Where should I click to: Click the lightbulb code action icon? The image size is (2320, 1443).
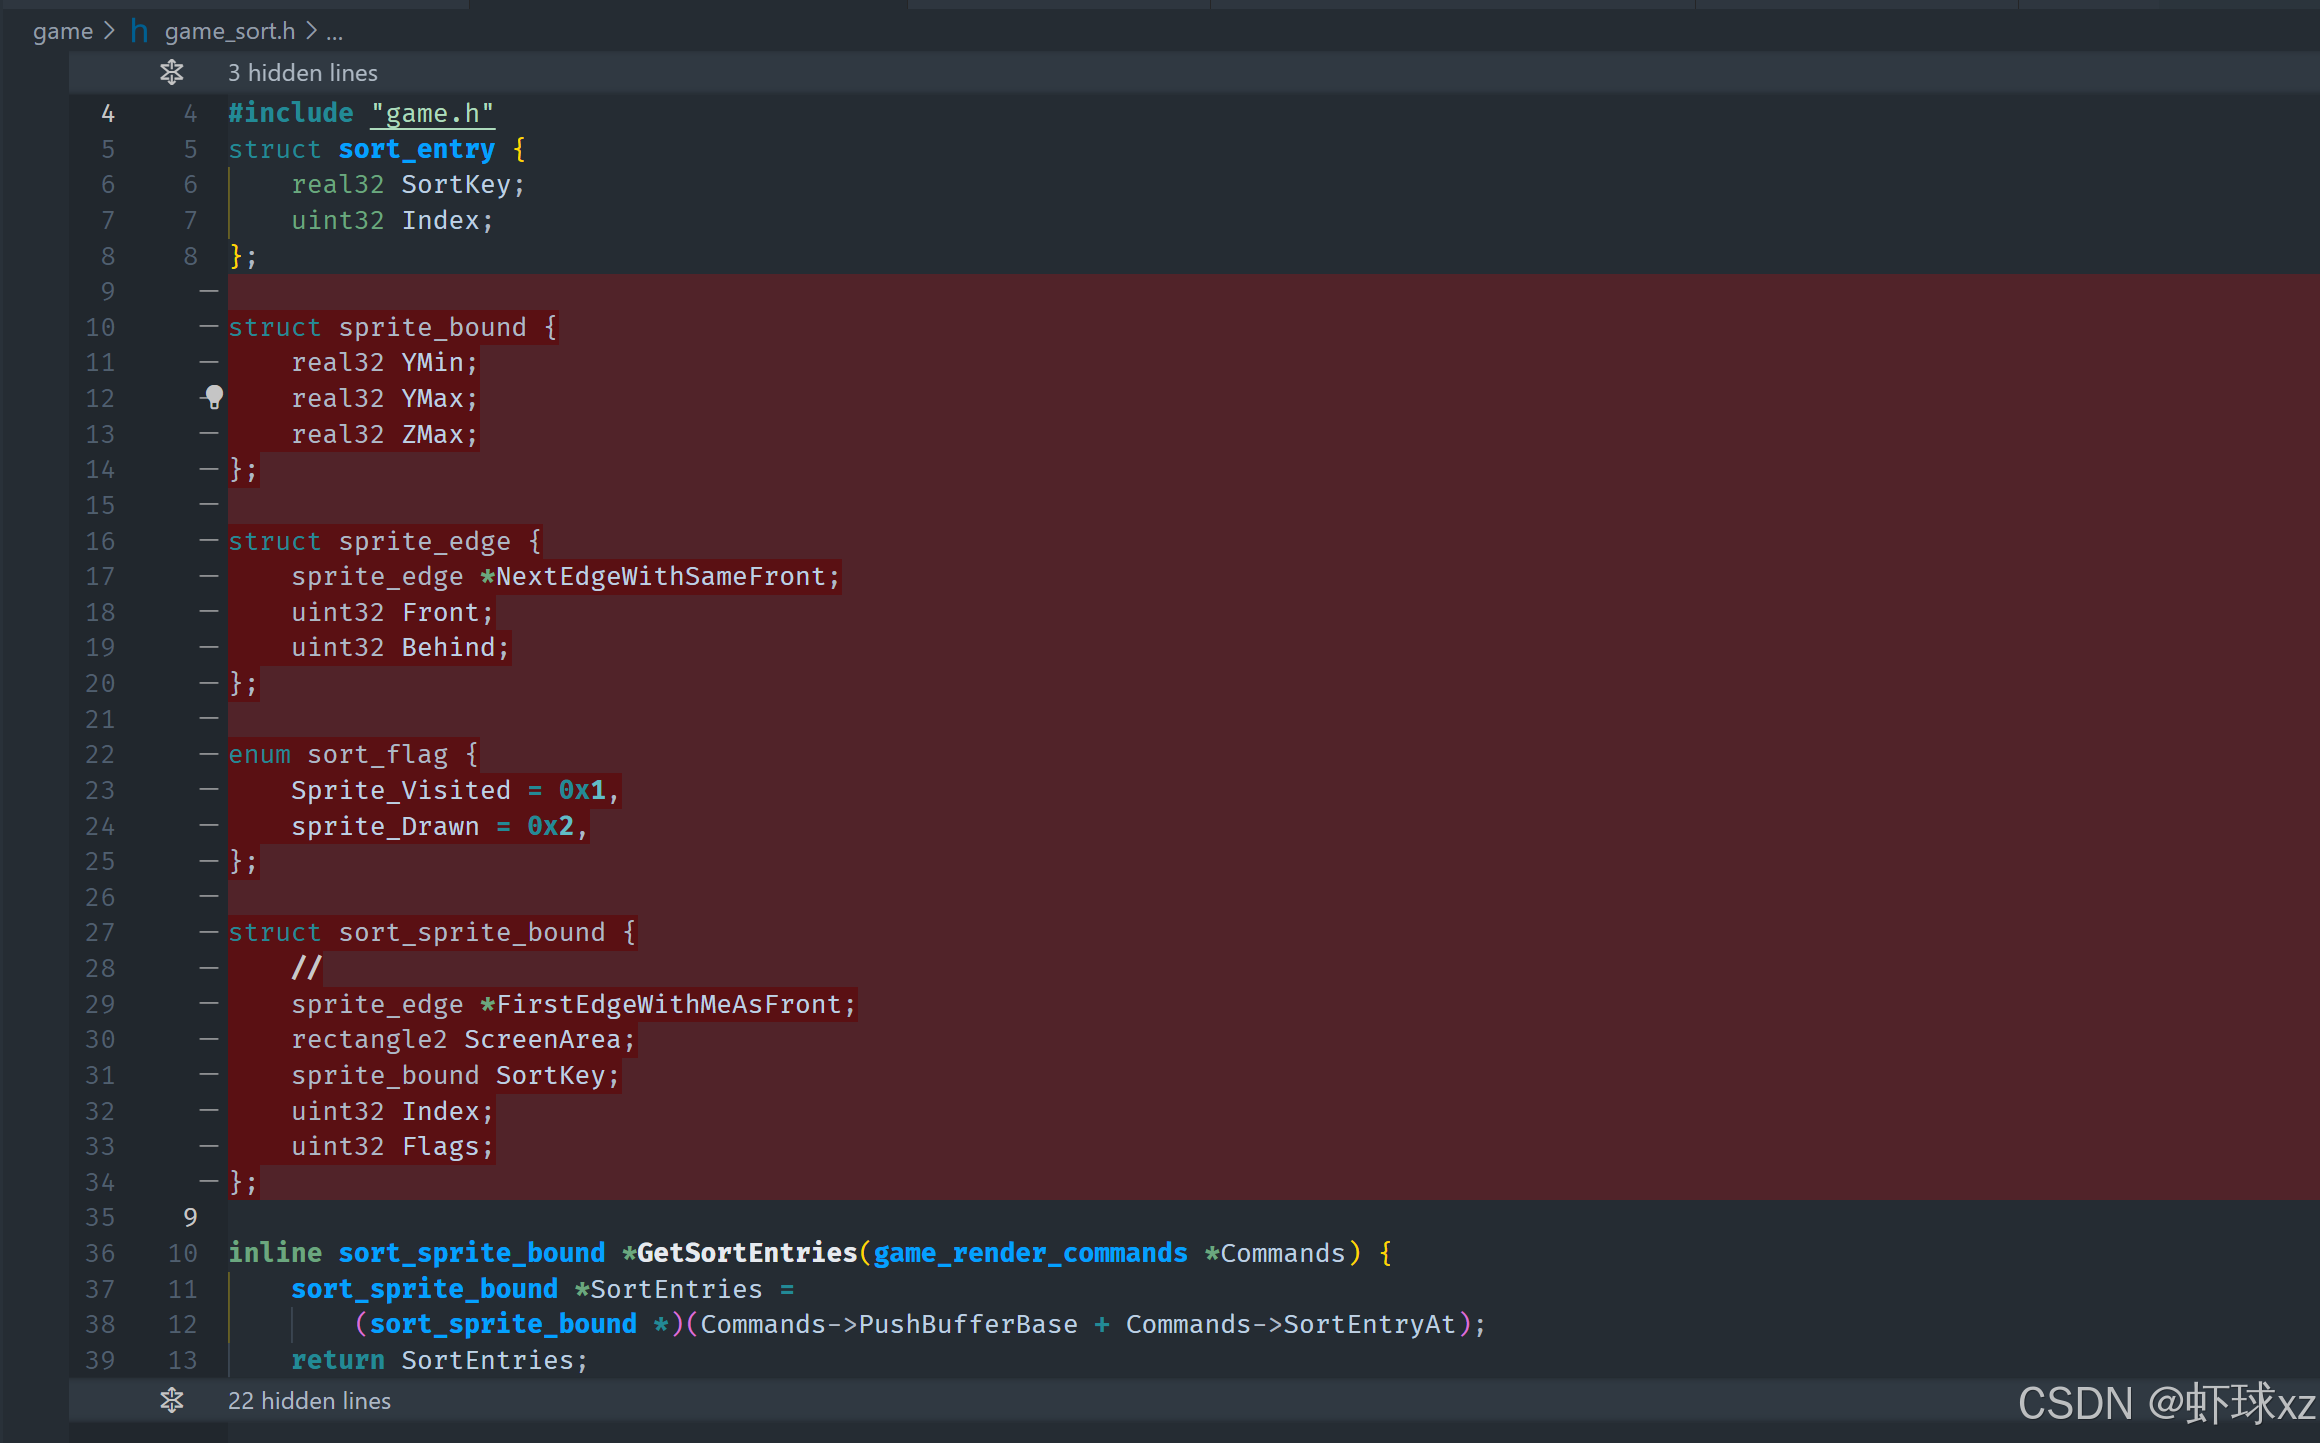click(214, 397)
